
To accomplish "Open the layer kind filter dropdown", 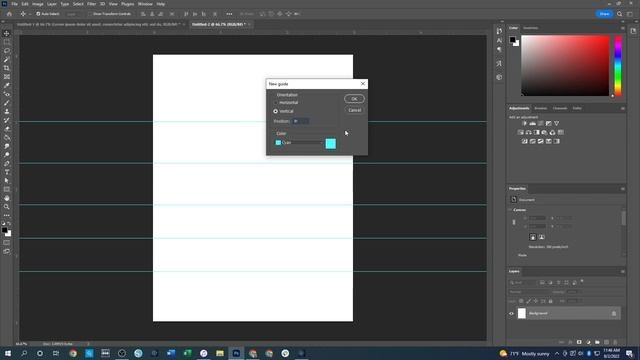I will pos(523,282).
